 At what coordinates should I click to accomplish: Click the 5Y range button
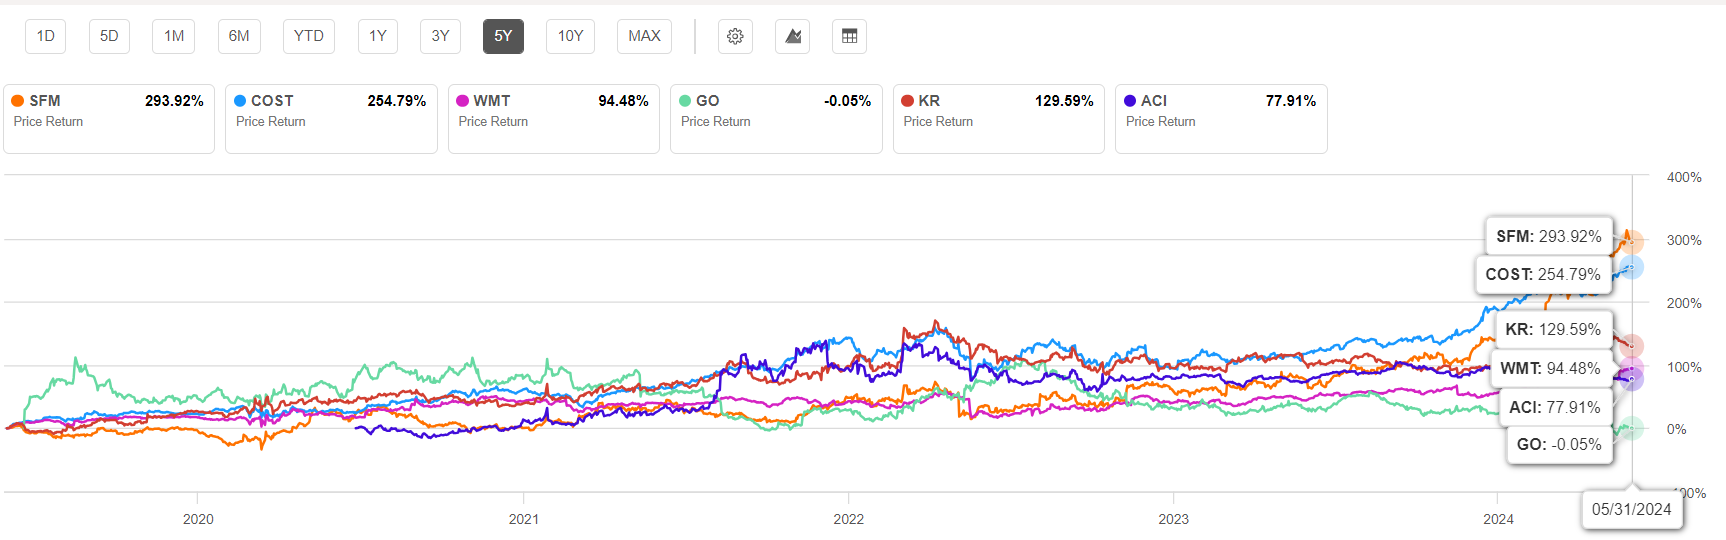(x=503, y=37)
